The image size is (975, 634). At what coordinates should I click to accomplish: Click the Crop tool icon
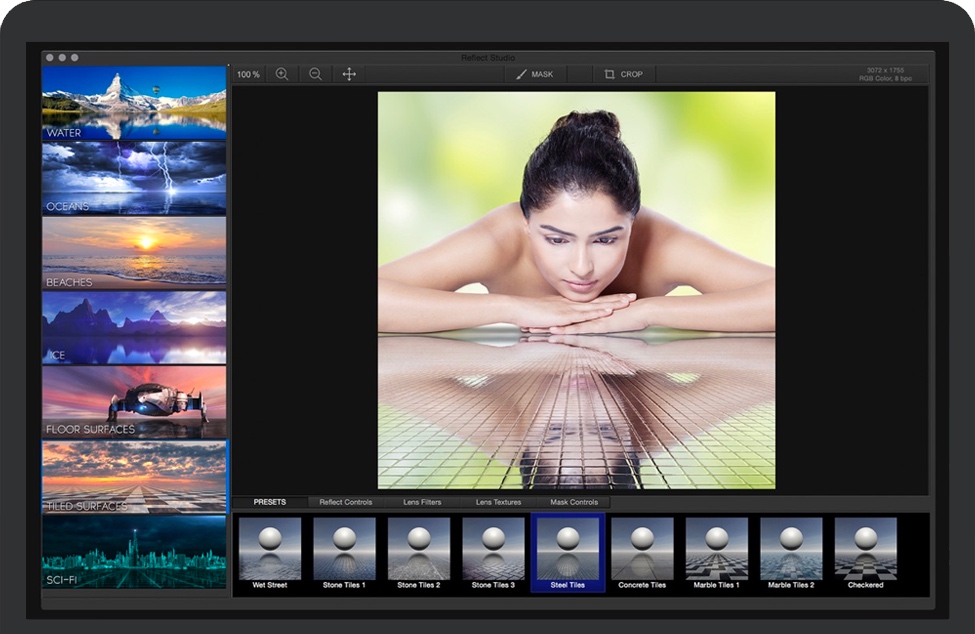click(x=610, y=73)
